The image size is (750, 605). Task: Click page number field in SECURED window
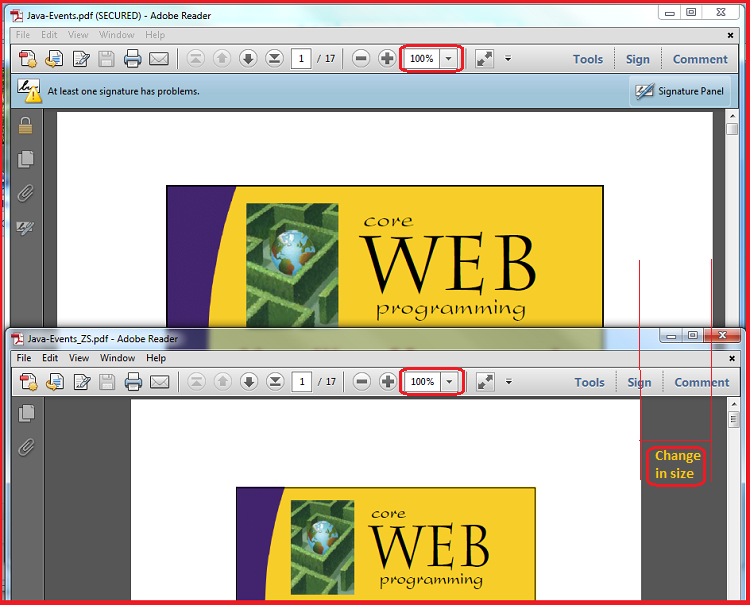coord(301,58)
